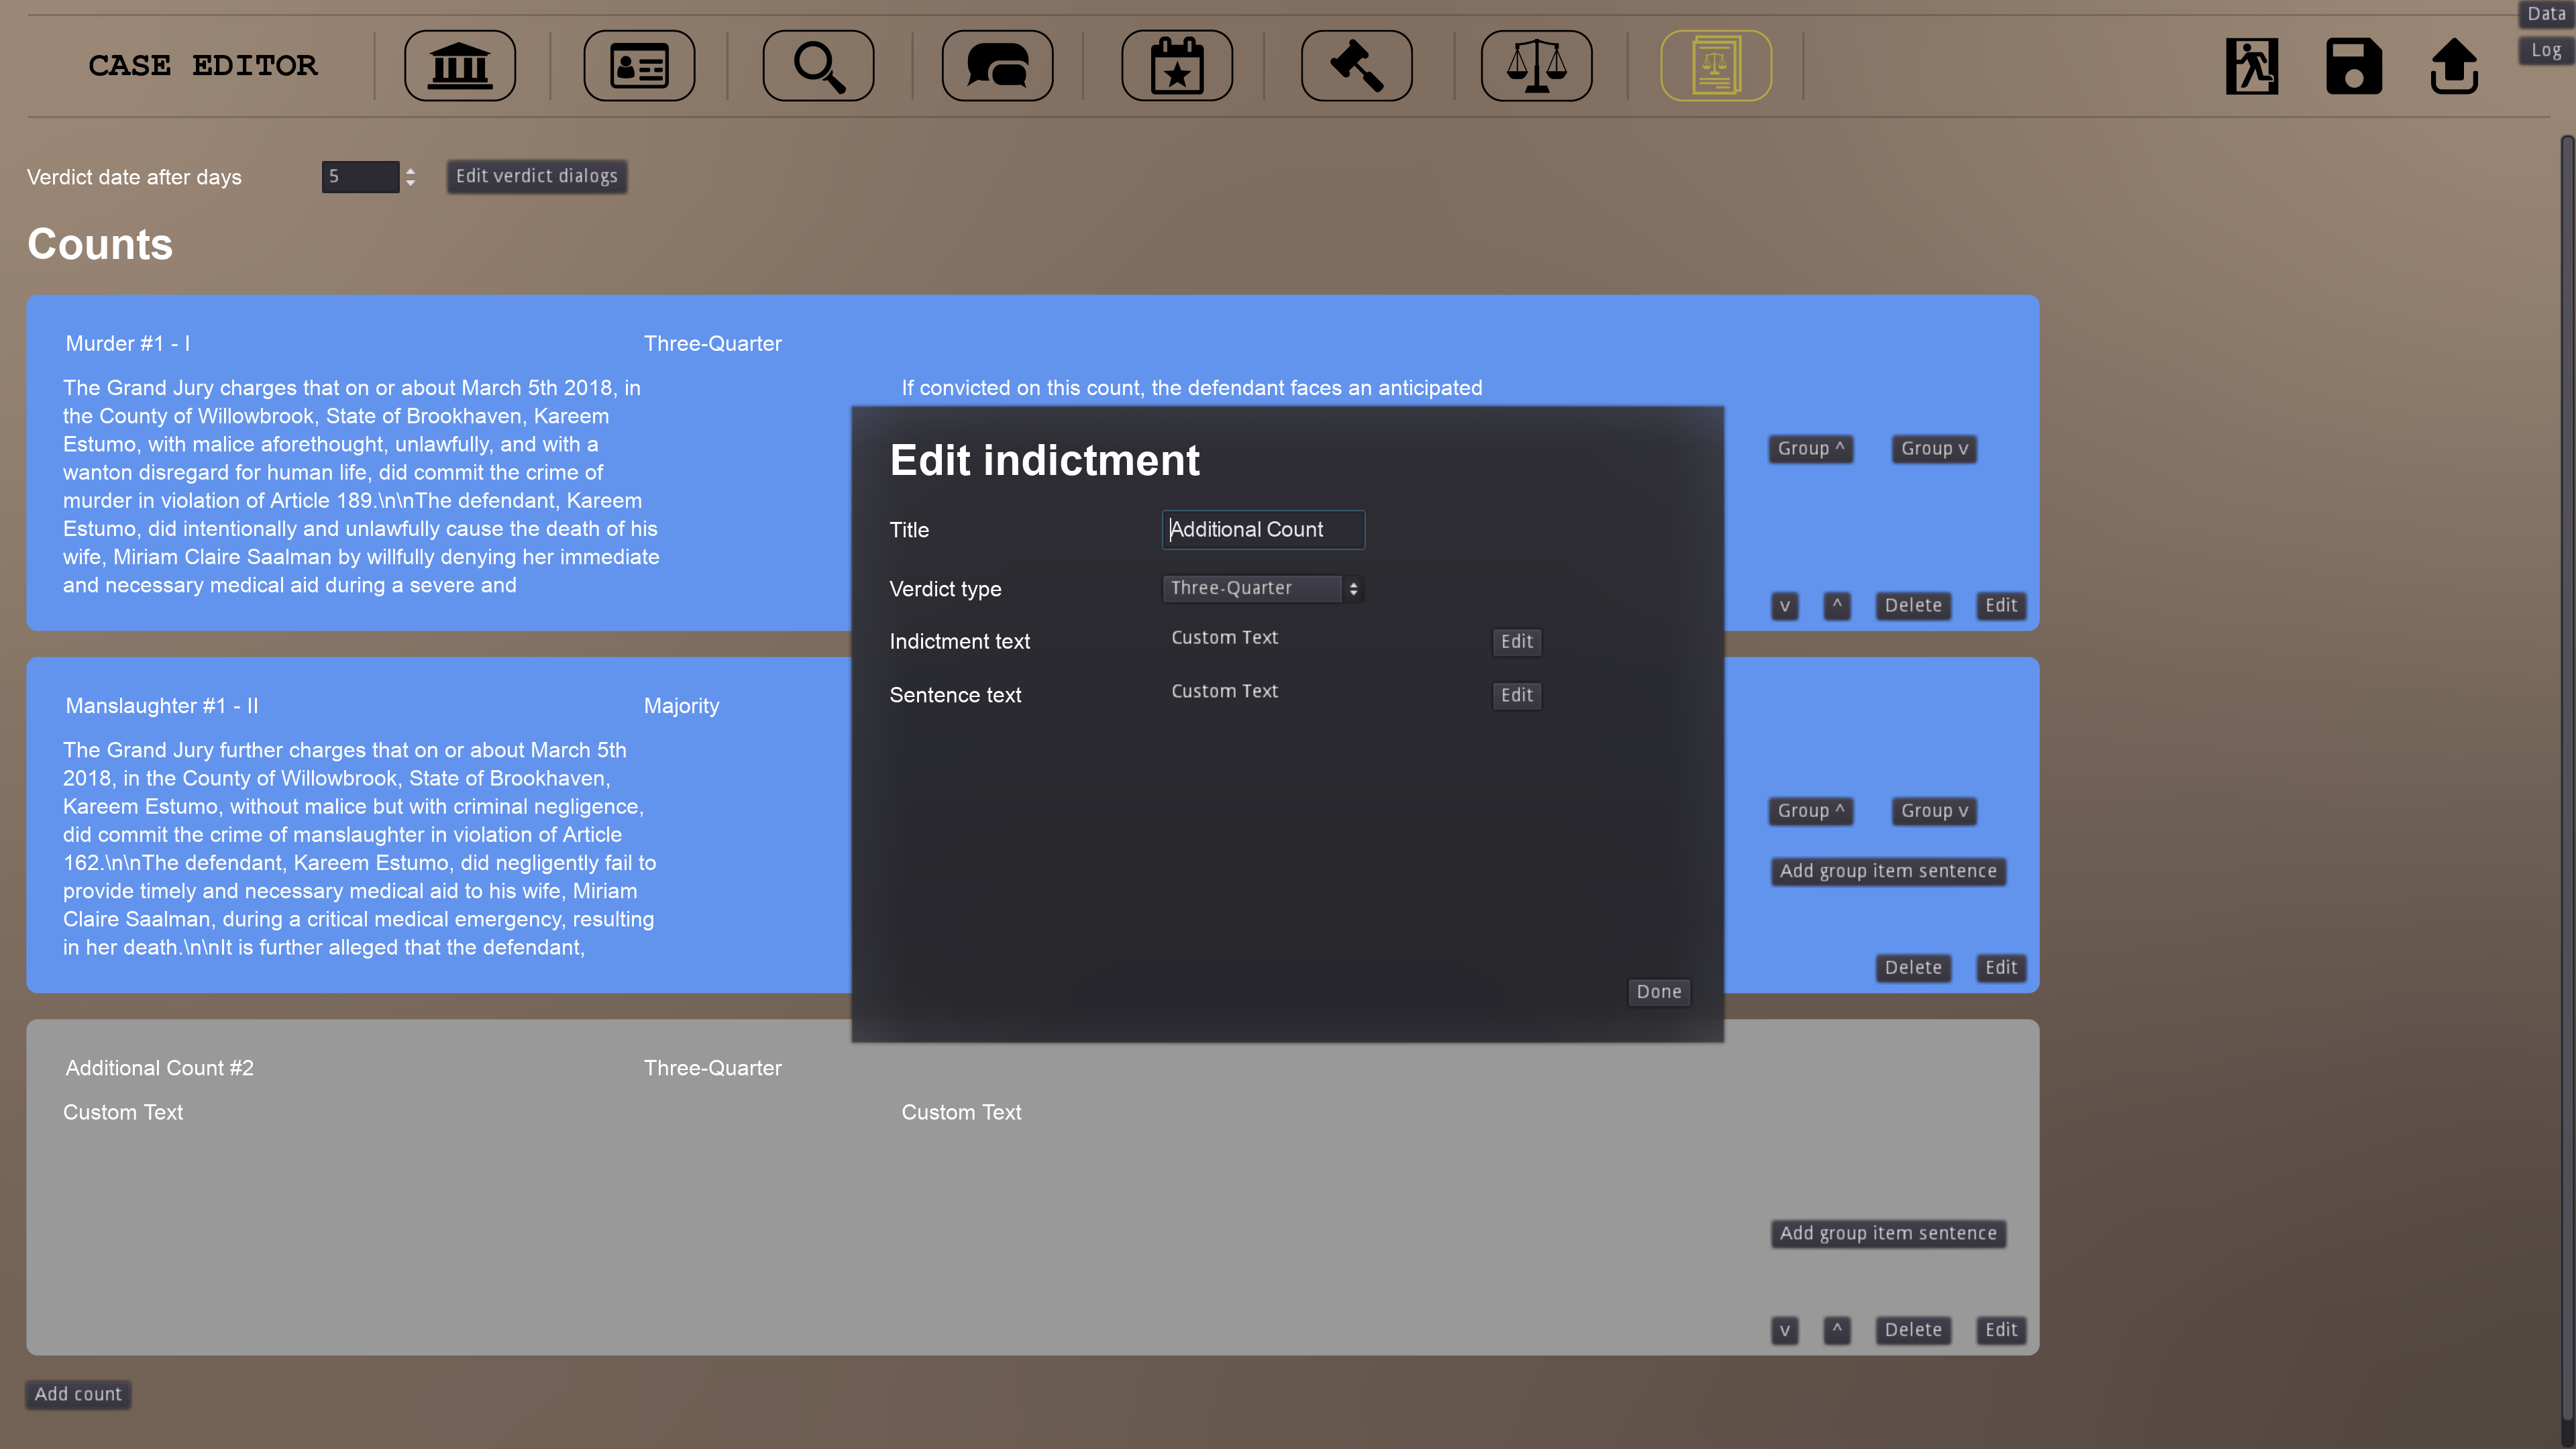
Task: Click the vertical scrollbar on the right
Action: tap(2567, 780)
